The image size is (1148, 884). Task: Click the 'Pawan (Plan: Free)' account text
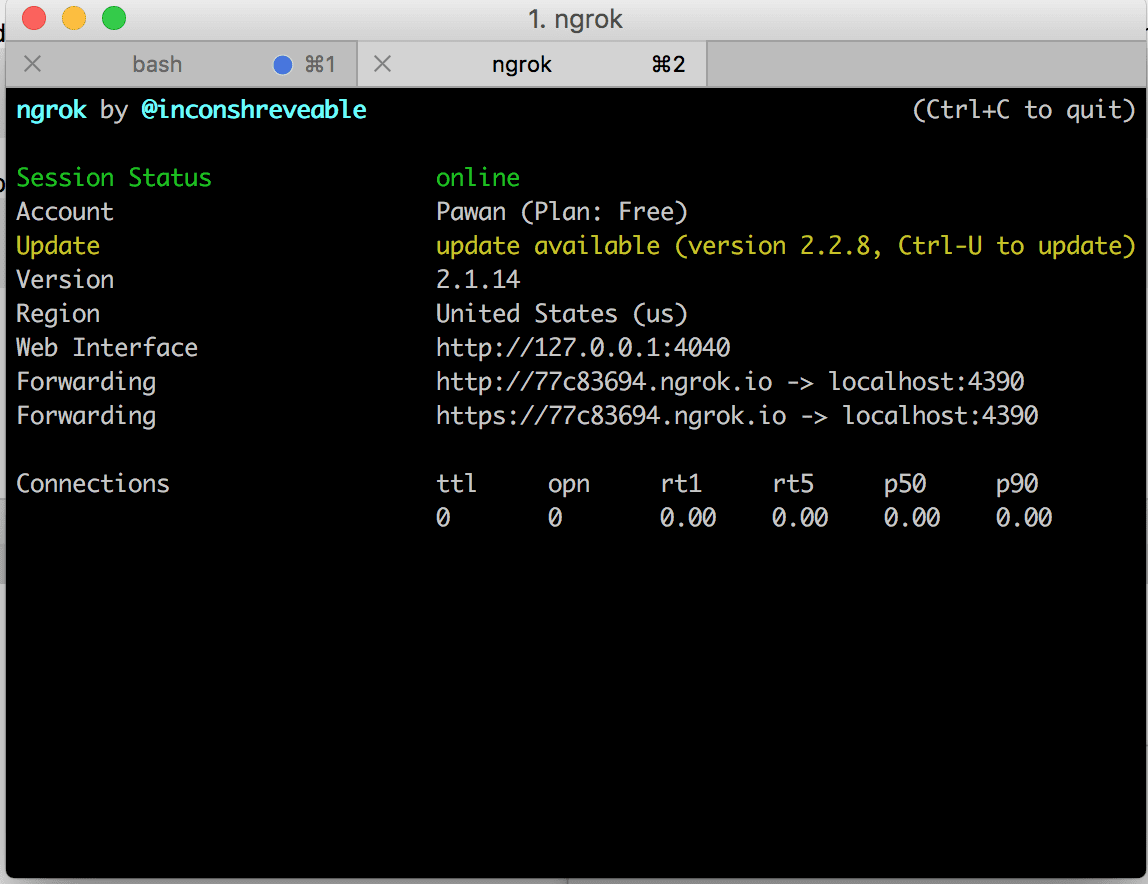pyautogui.click(x=562, y=212)
